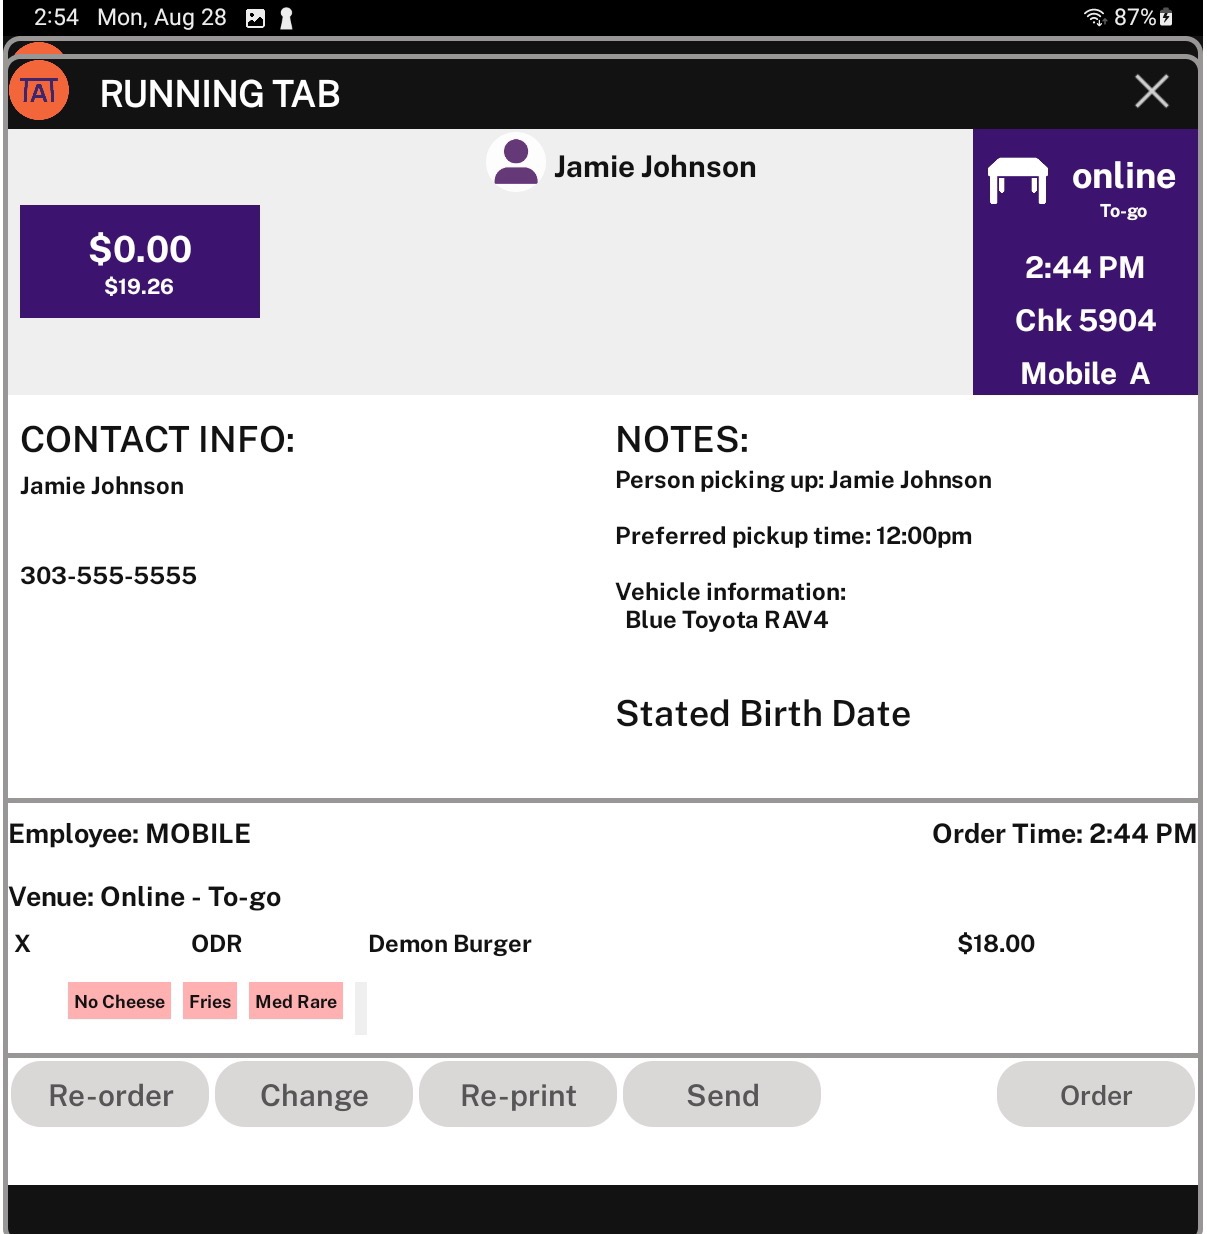Tap the Blue Toyota RAV4 vehicle note

727,620
